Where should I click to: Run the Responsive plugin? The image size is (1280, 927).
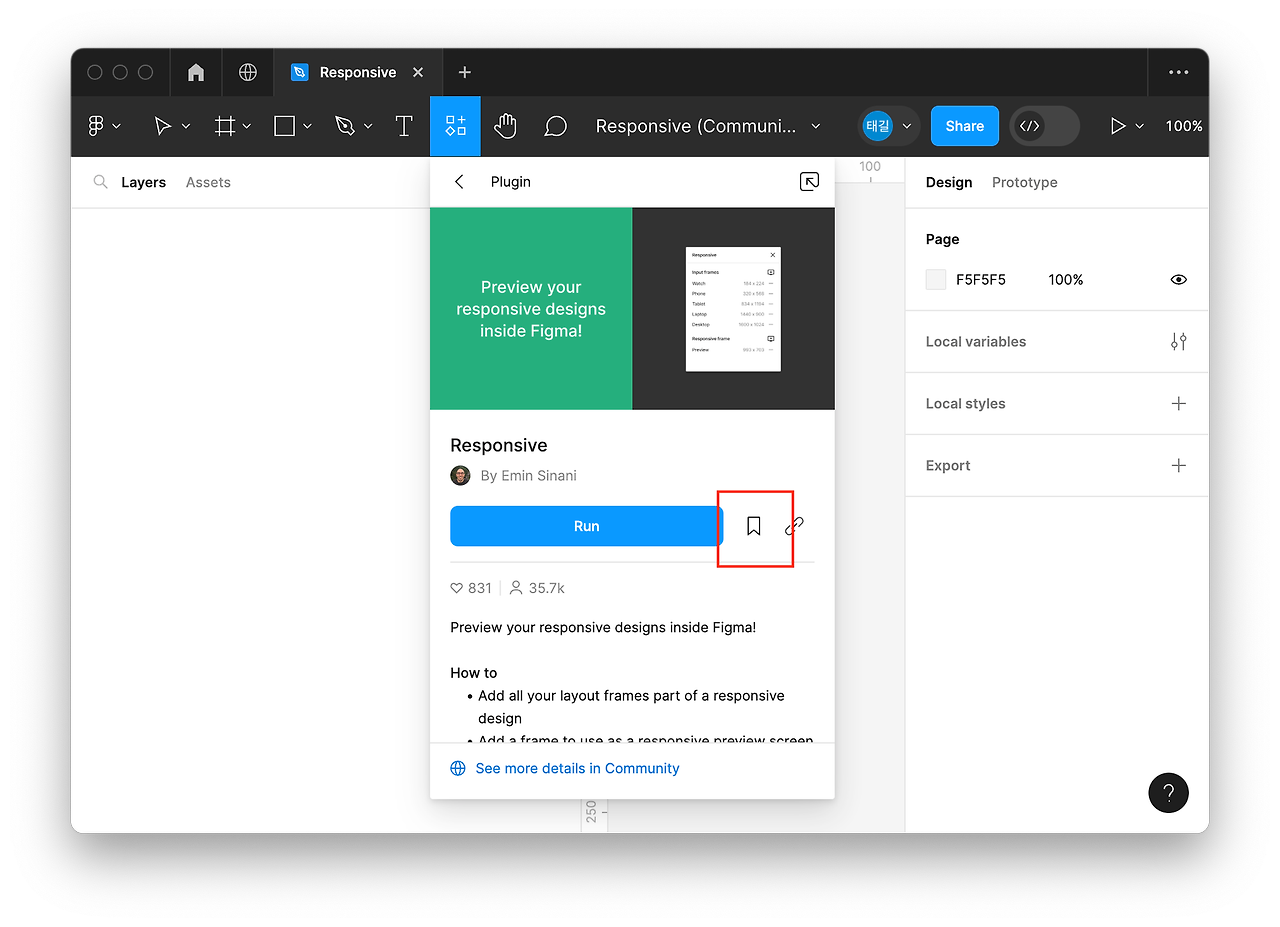pyautogui.click(x=586, y=526)
